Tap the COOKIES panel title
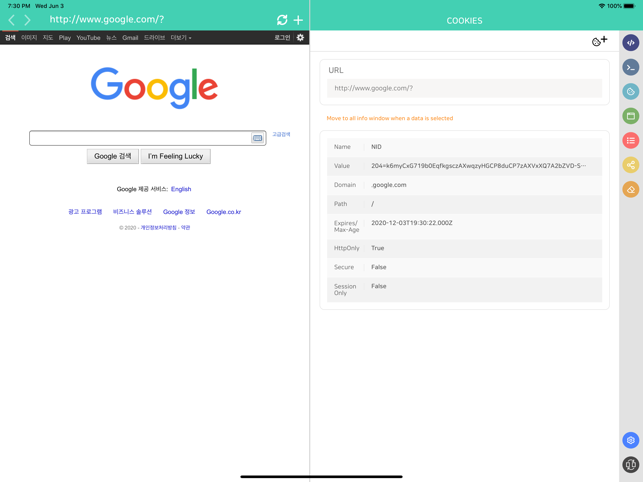Image resolution: width=643 pixels, height=482 pixels. pyautogui.click(x=464, y=21)
